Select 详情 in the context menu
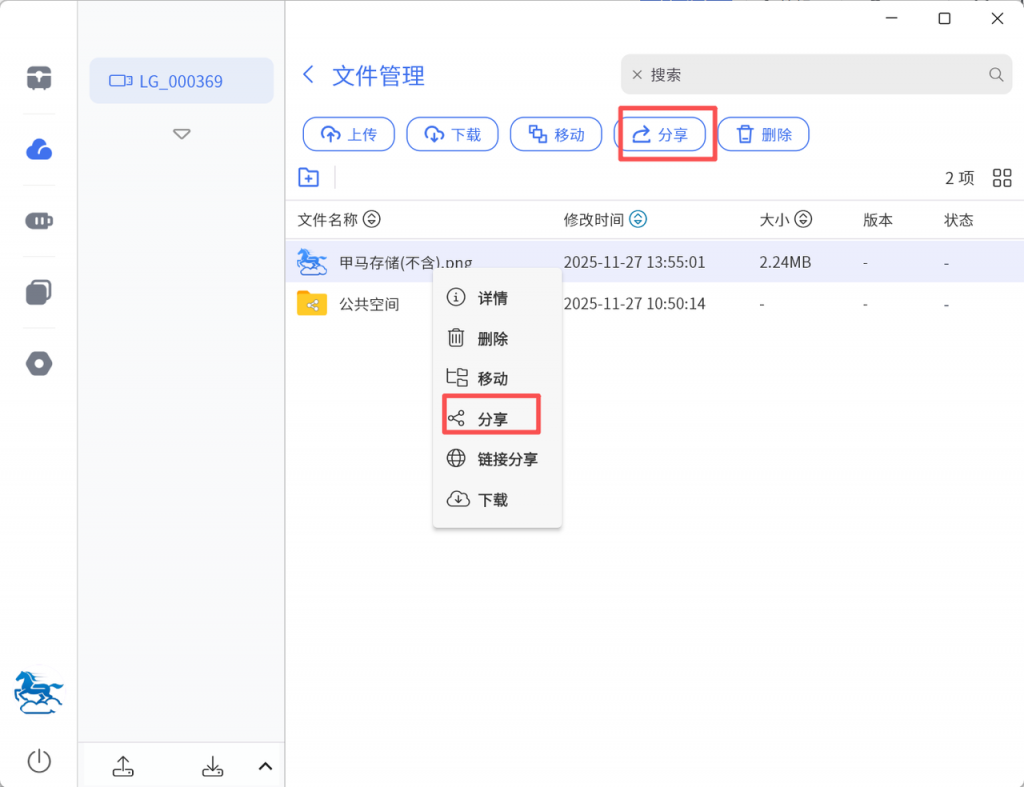The height and width of the screenshot is (787, 1024). pyautogui.click(x=492, y=298)
